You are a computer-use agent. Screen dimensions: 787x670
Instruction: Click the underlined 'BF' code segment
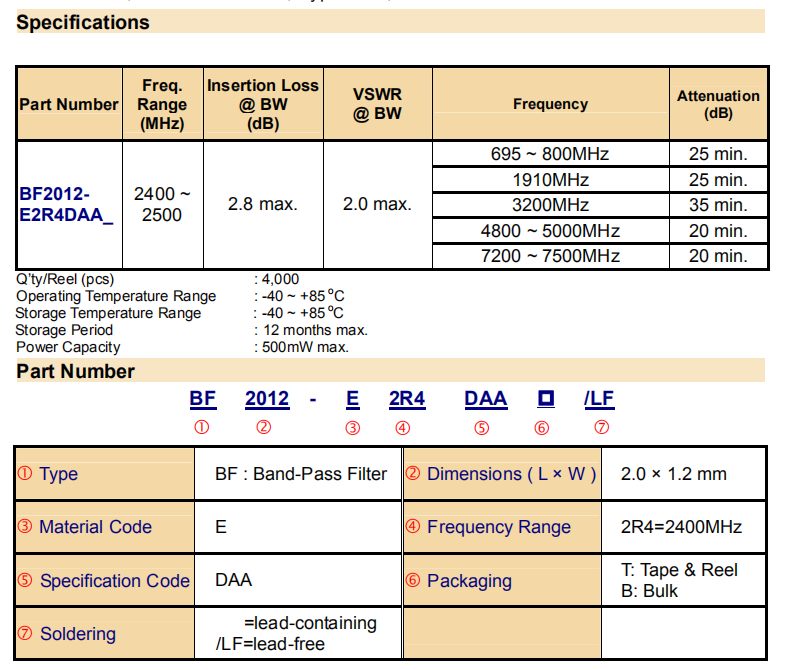pos(203,399)
